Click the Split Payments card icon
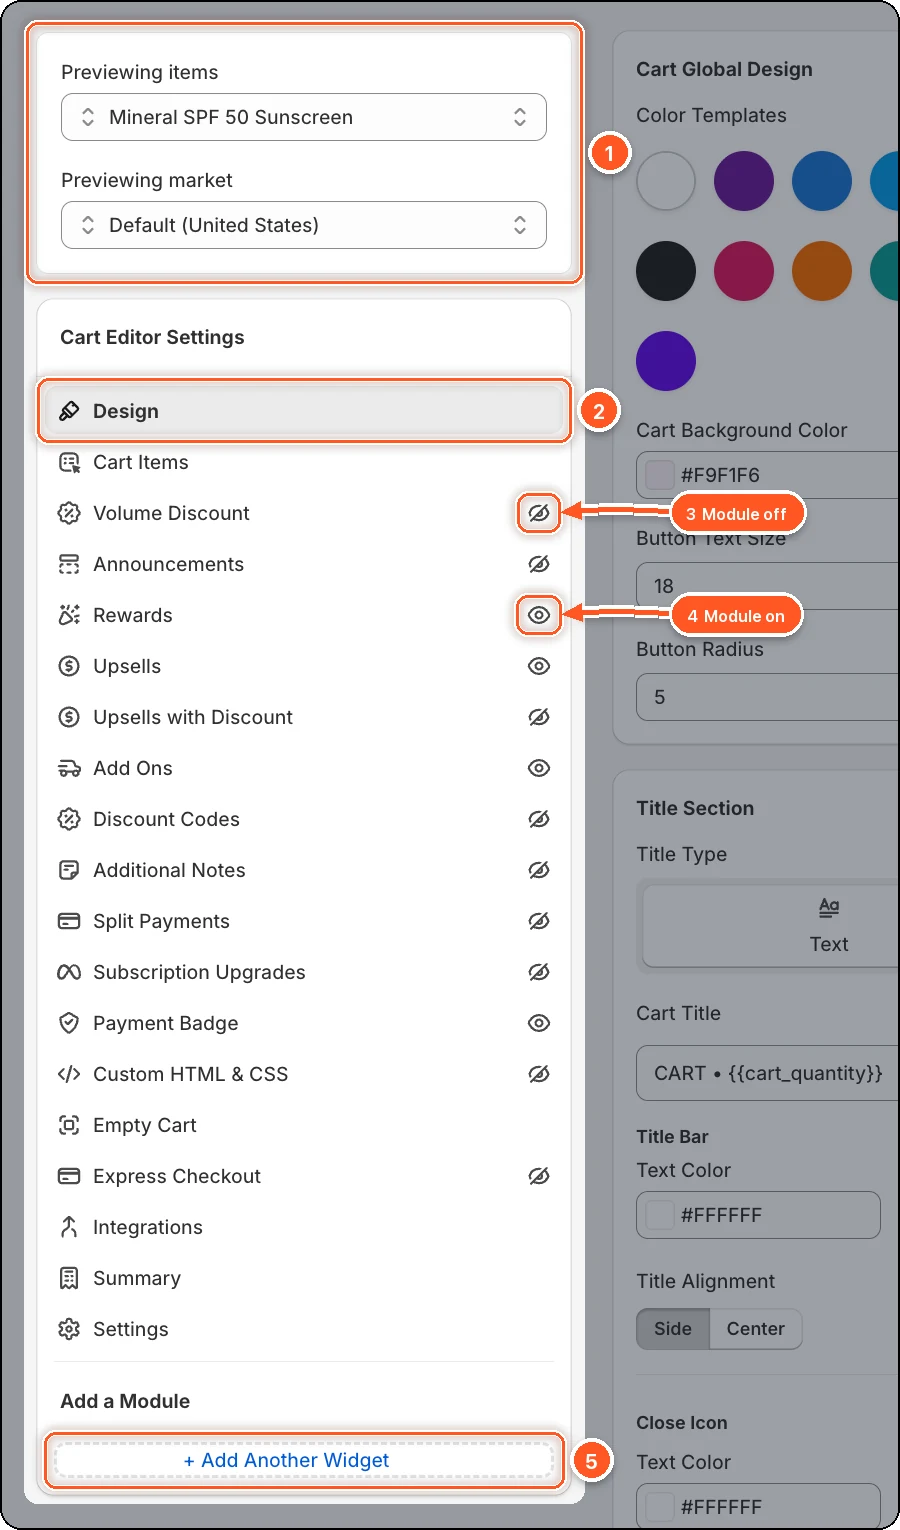The image size is (900, 1530). pos(69,921)
